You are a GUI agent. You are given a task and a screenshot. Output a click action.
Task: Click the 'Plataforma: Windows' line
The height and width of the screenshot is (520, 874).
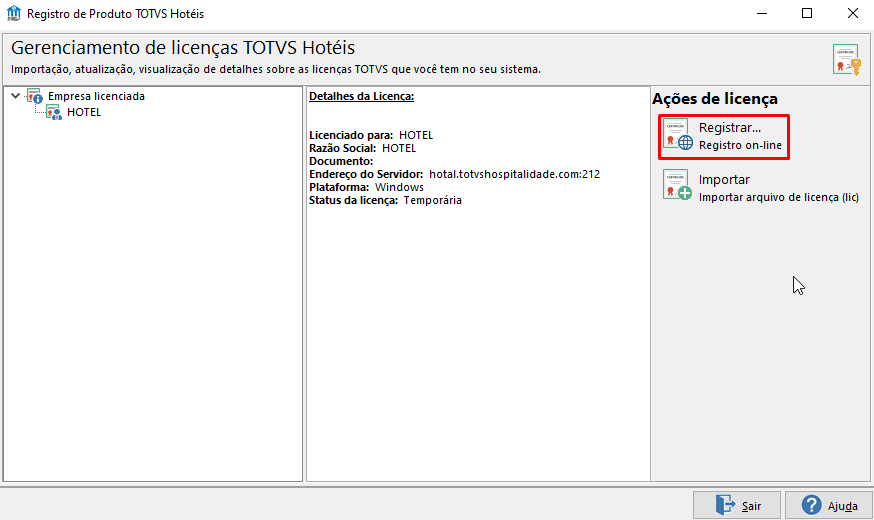(x=366, y=187)
